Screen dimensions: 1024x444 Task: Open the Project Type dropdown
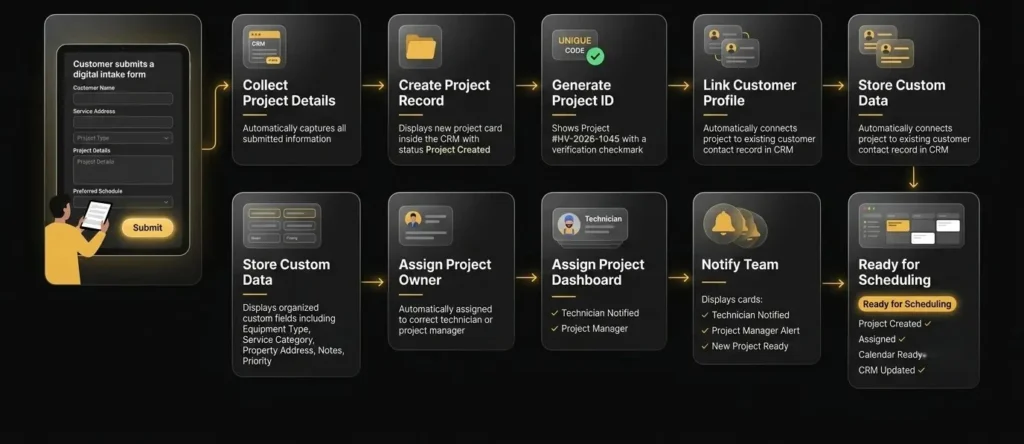(x=123, y=138)
